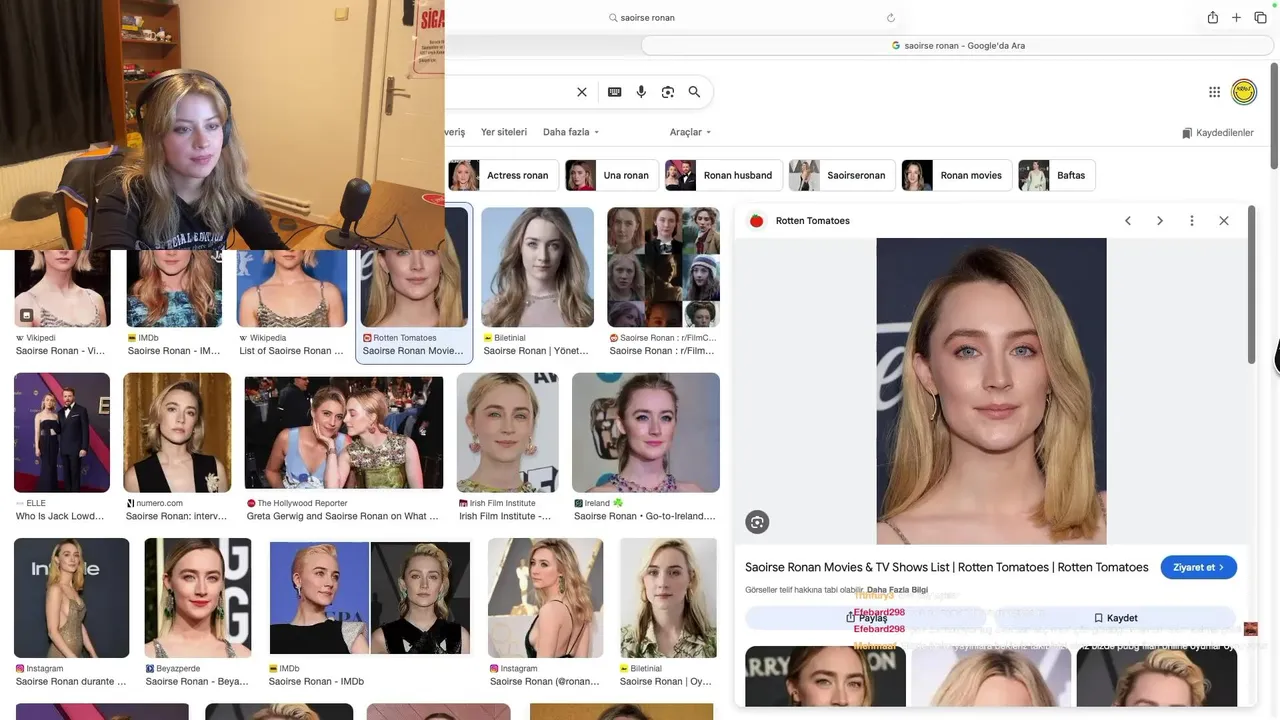Click the Rotten Tomatoes tomato logo

(x=757, y=221)
